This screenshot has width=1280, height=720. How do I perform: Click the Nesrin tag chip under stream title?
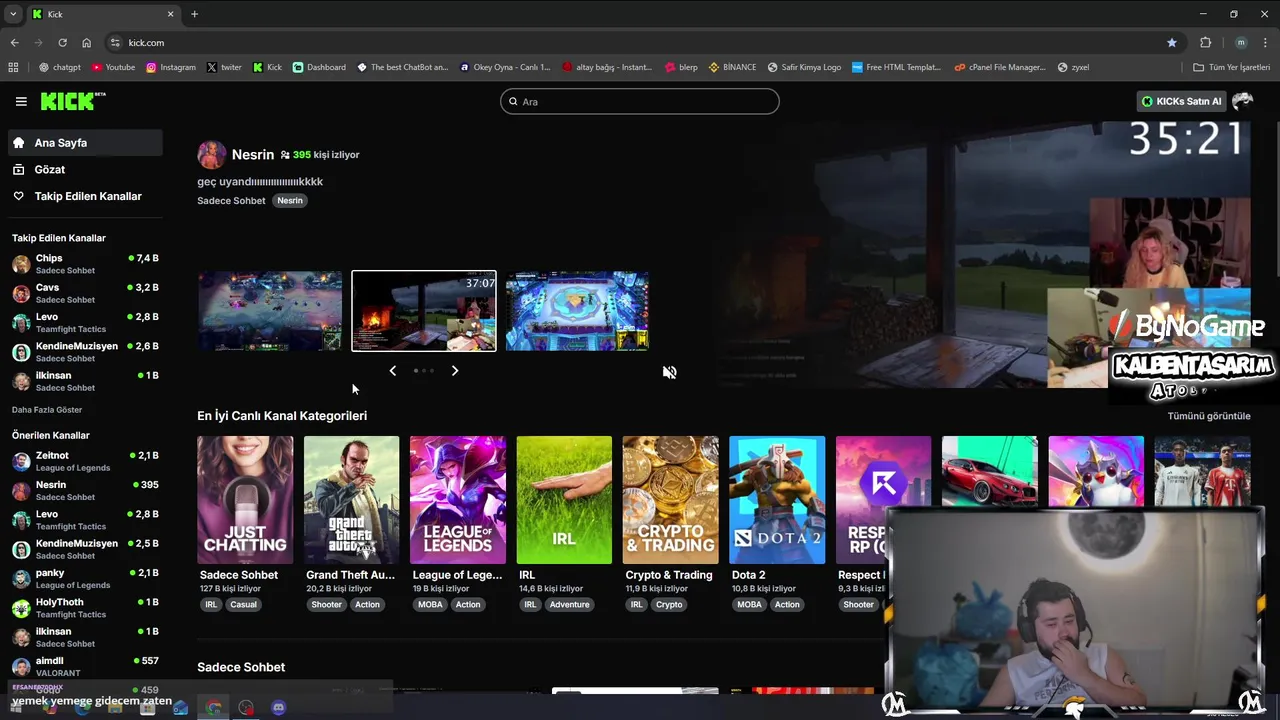point(290,200)
